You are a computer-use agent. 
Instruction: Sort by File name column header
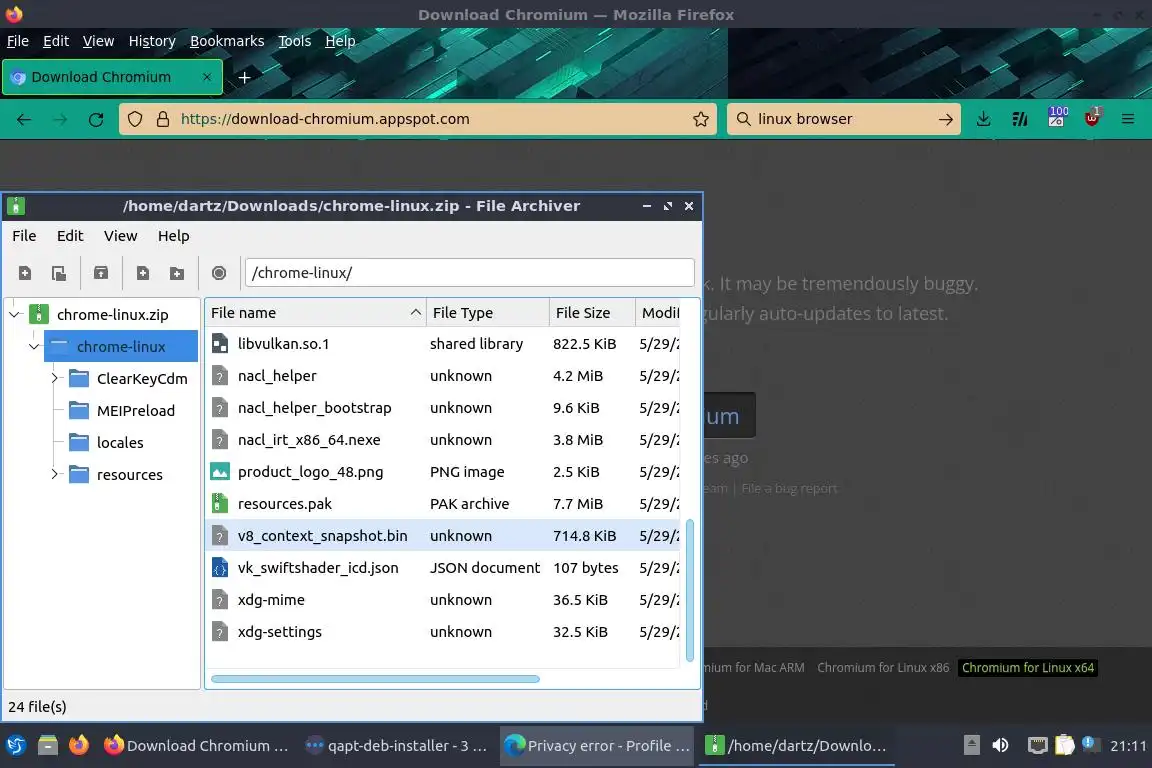click(x=316, y=312)
